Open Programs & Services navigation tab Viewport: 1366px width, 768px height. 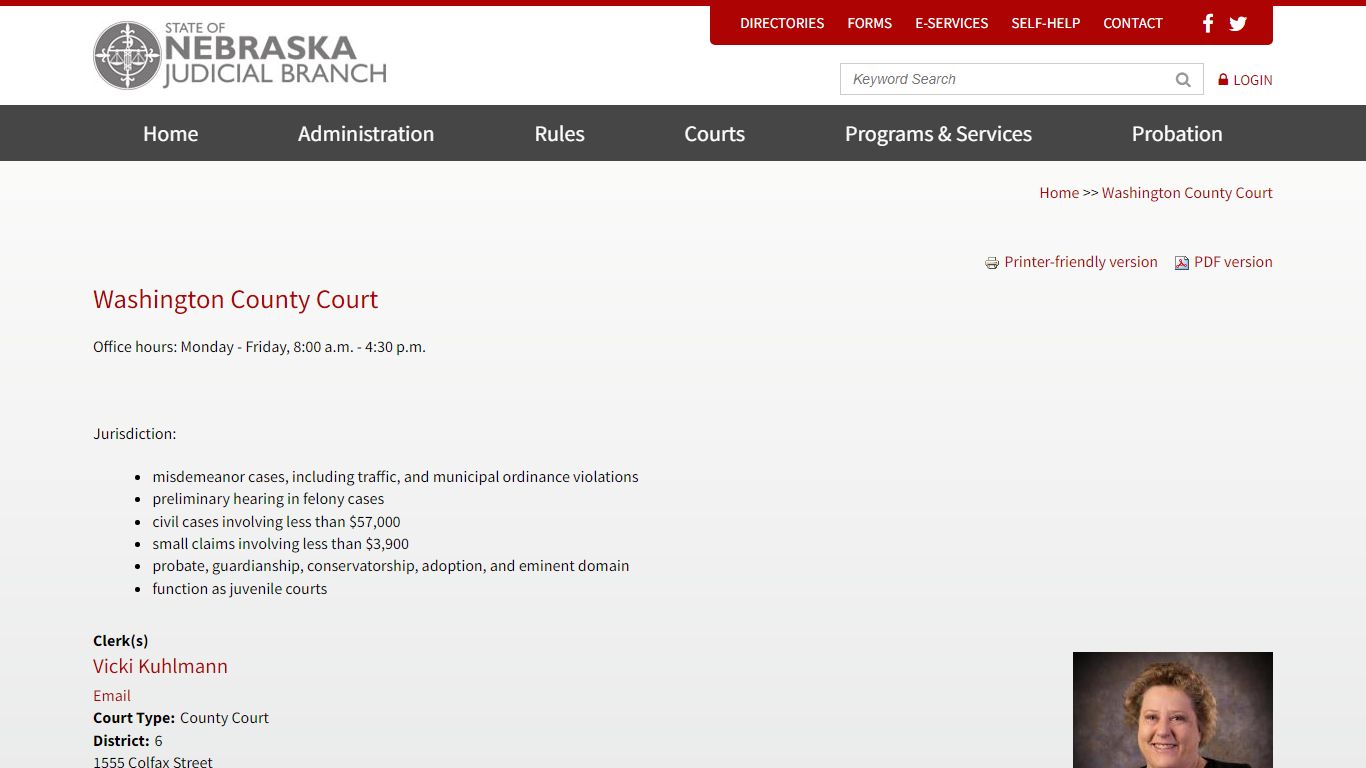point(938,133)
